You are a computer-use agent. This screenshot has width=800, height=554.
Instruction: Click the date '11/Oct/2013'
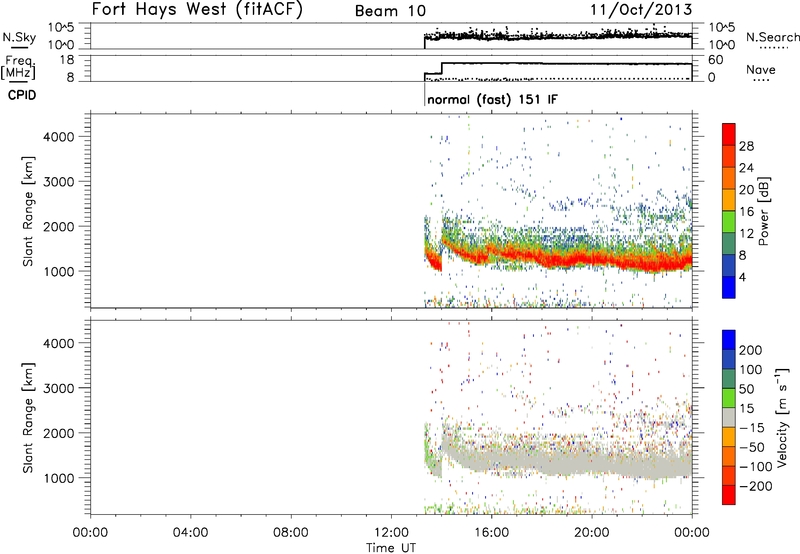click(x=641, y=10)
